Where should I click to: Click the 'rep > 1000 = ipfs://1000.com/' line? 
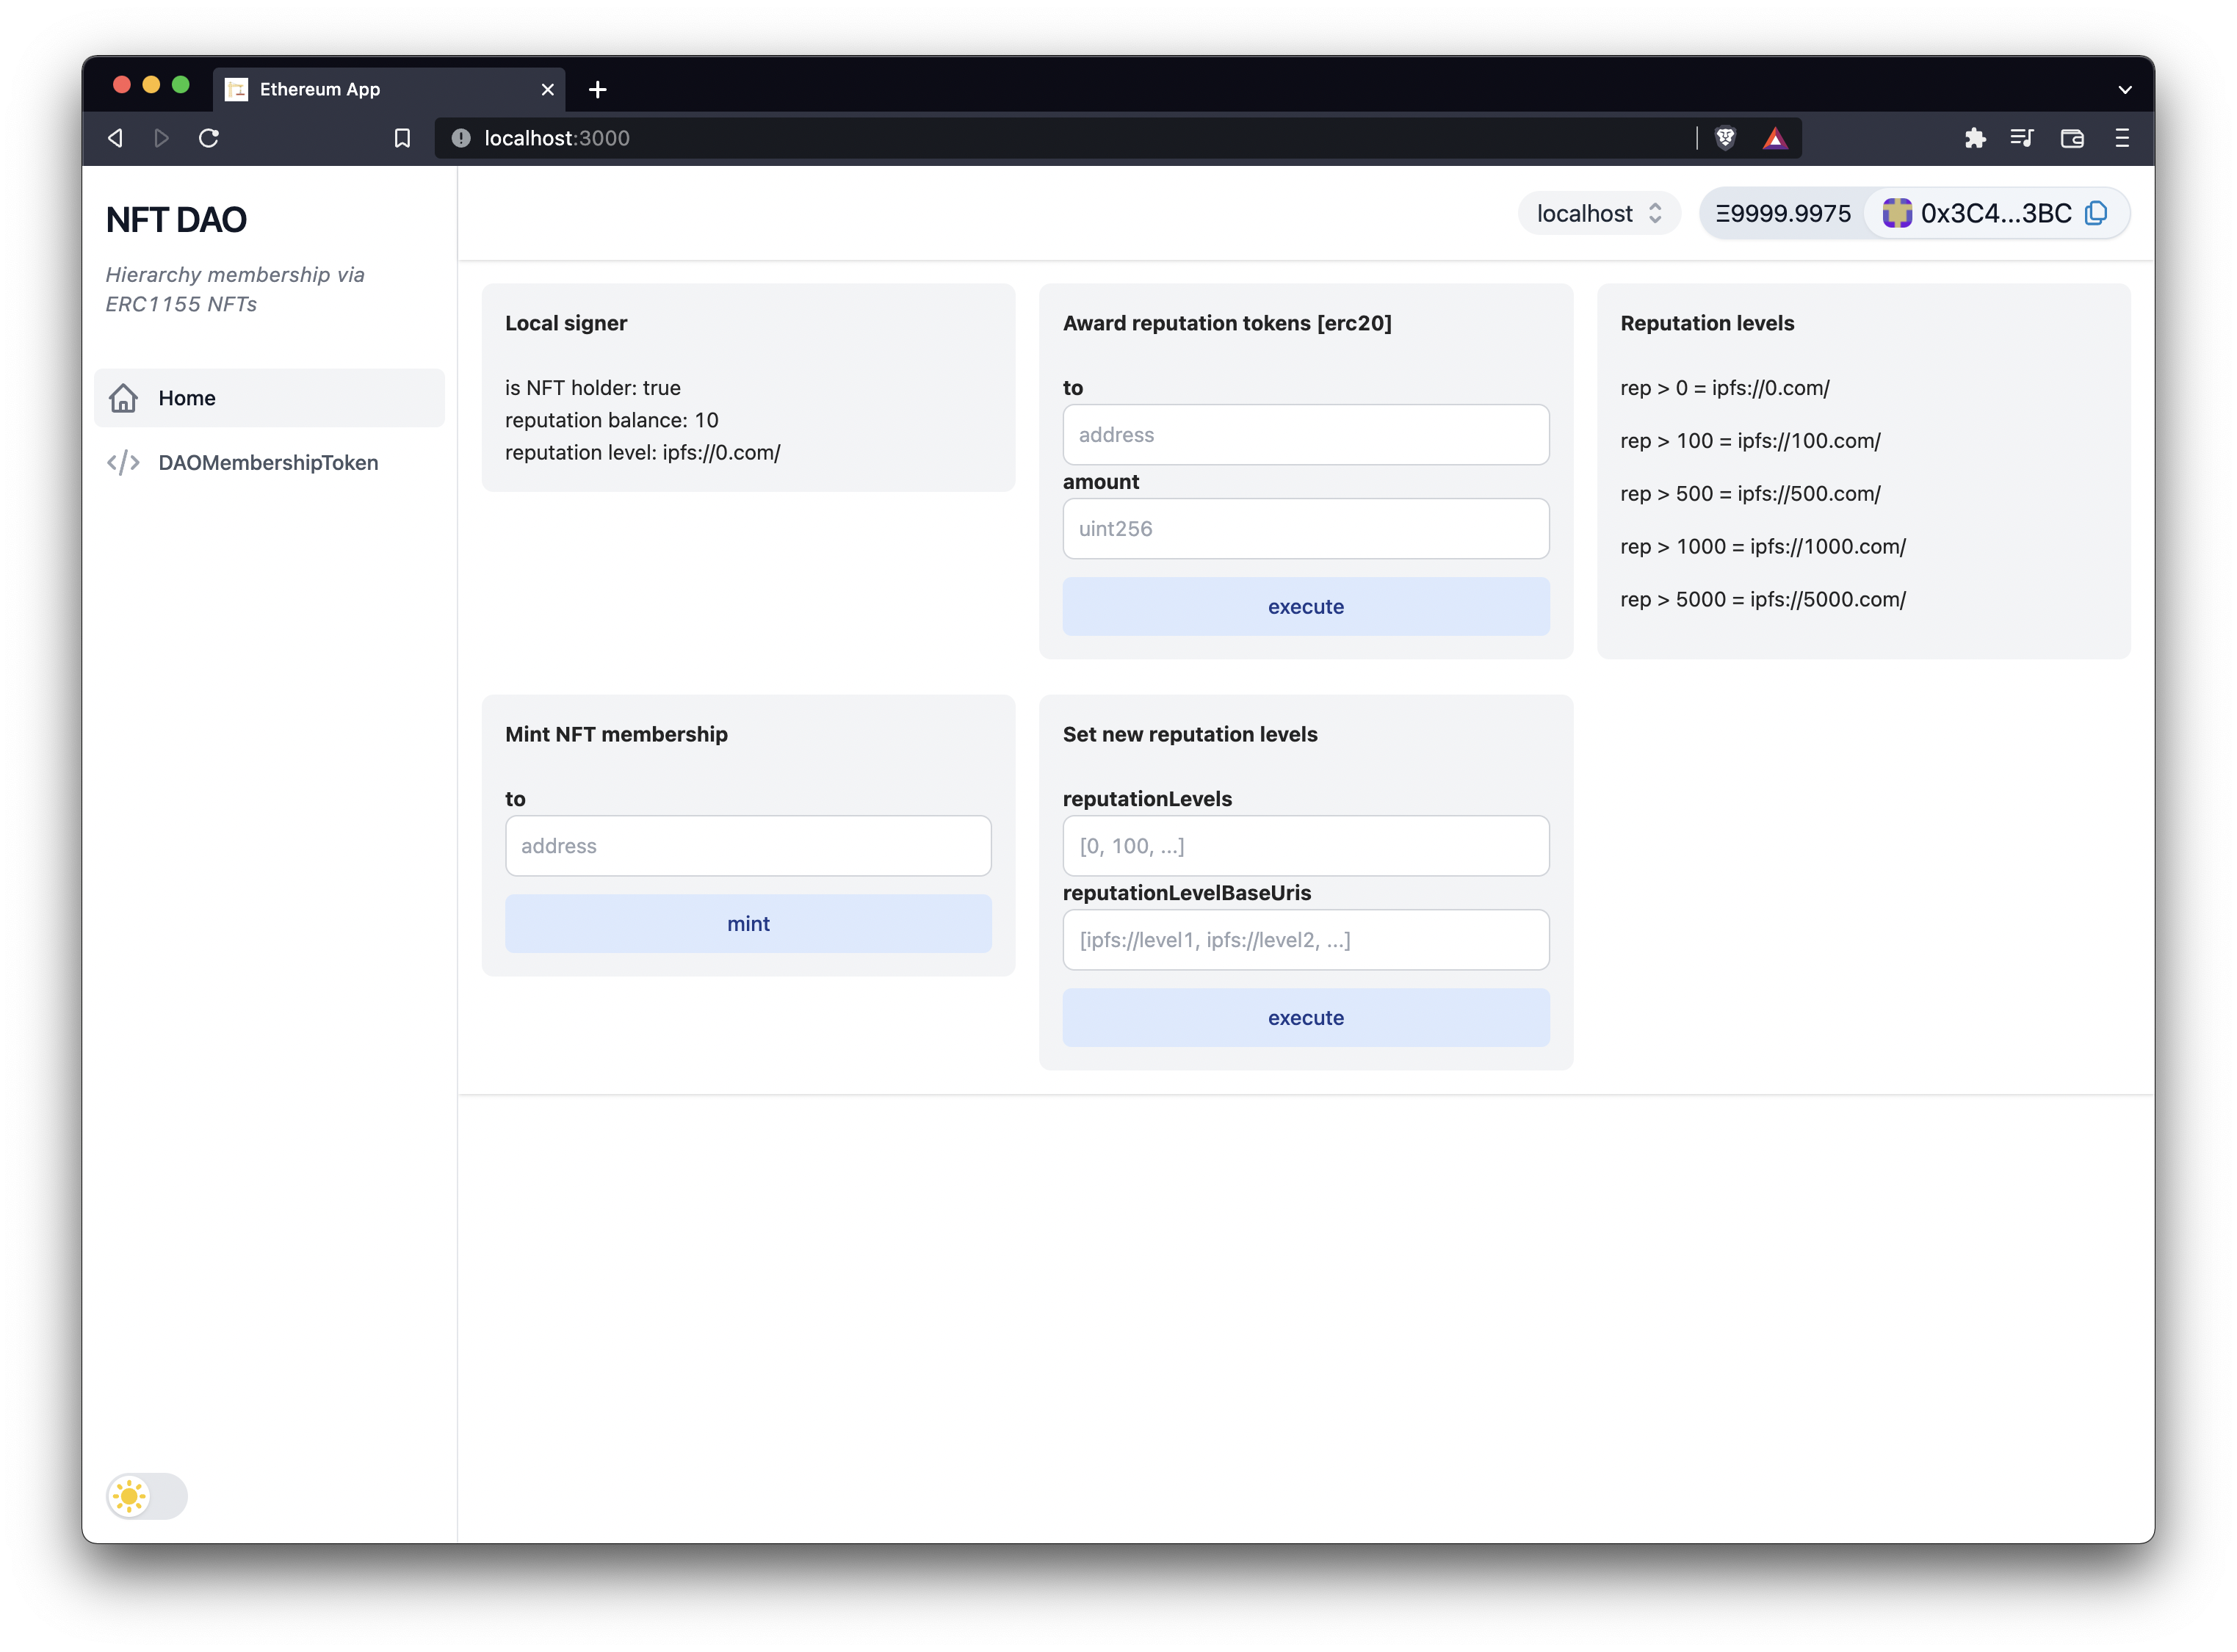(x=1763, y=547)
